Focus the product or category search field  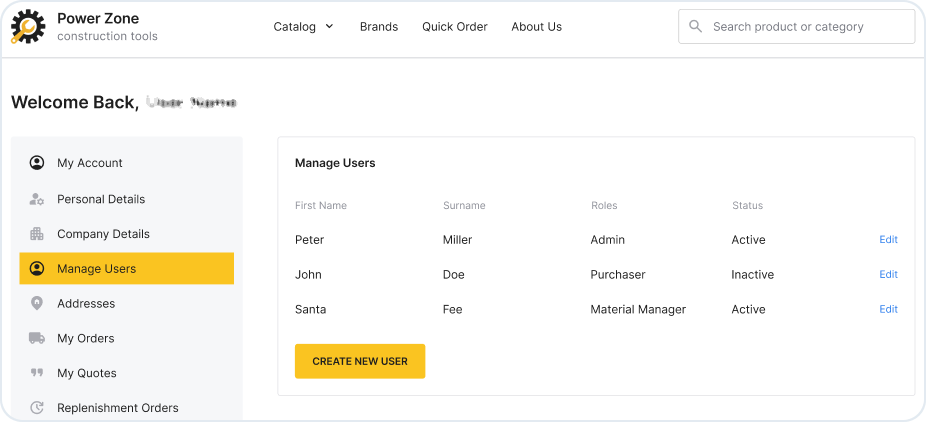tap(805, 27)
